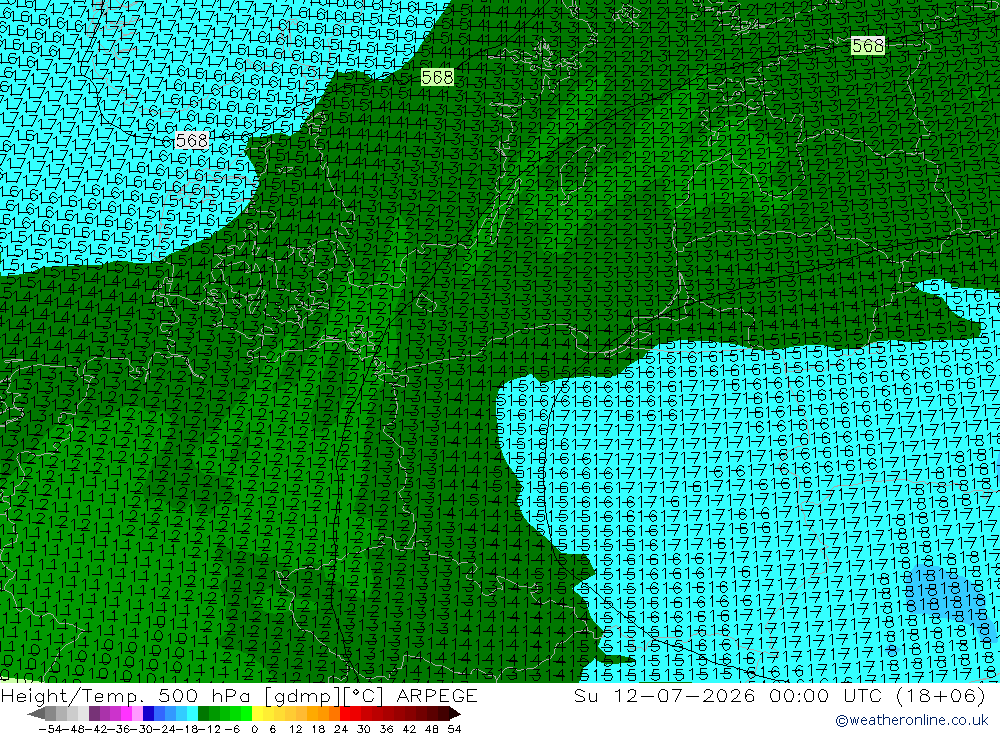
Task: Click the '[gdmp]' unit label
Action: tap(302, 695)
